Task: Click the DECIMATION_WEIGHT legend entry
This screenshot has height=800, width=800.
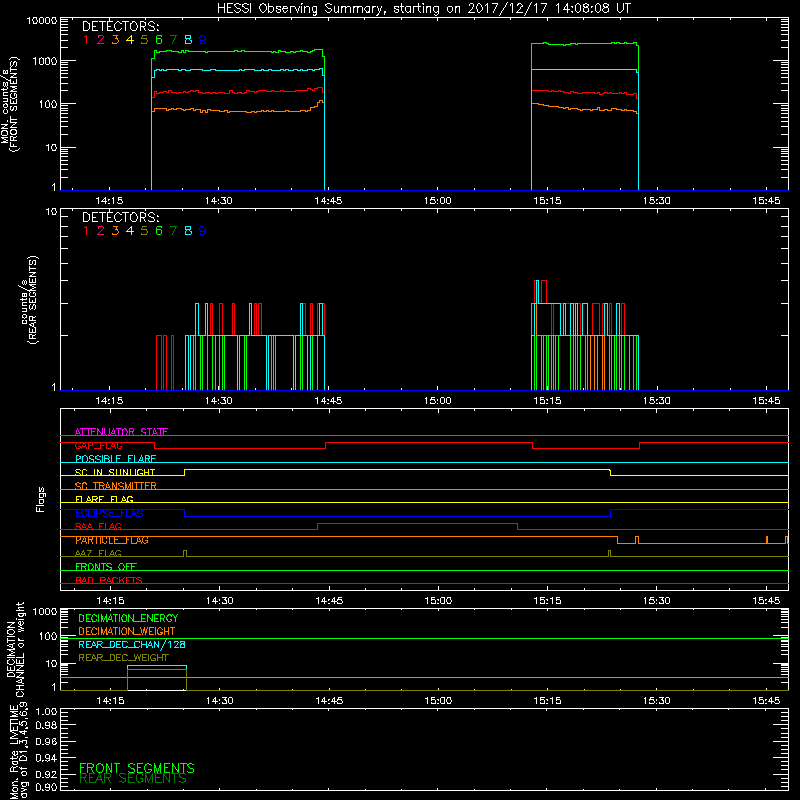Action: 127,632
